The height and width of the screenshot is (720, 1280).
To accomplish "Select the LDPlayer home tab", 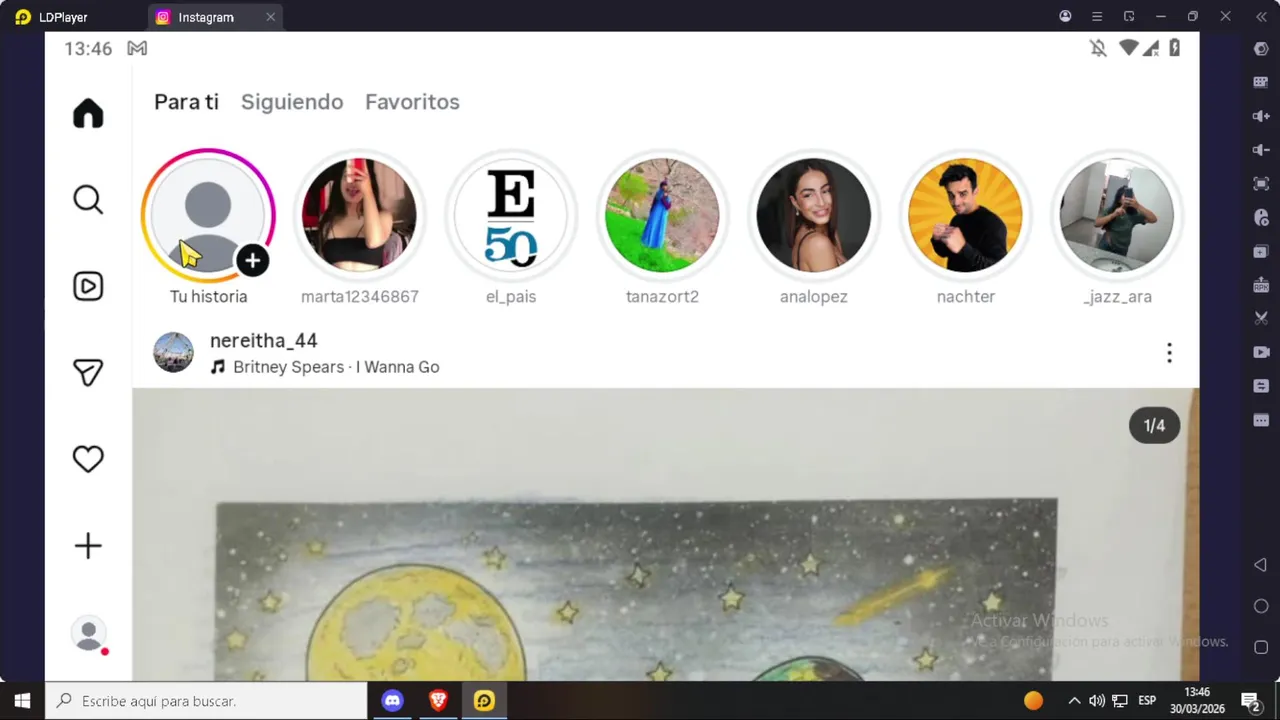I will point(51,17).
